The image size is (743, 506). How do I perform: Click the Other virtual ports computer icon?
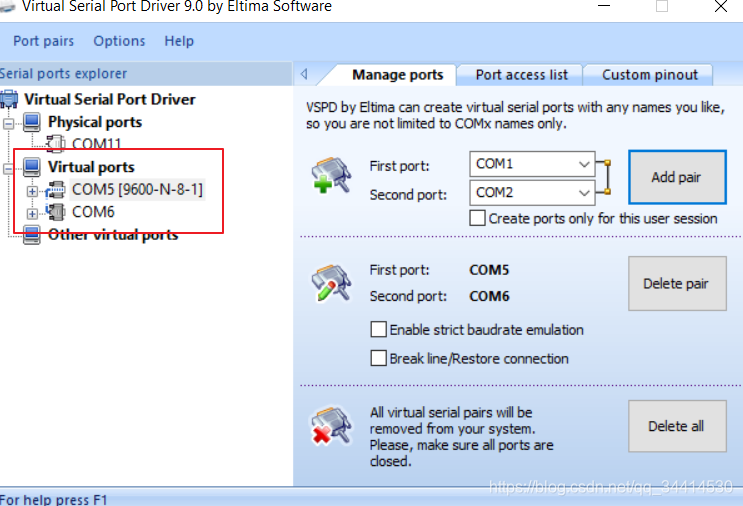[32, 235]
